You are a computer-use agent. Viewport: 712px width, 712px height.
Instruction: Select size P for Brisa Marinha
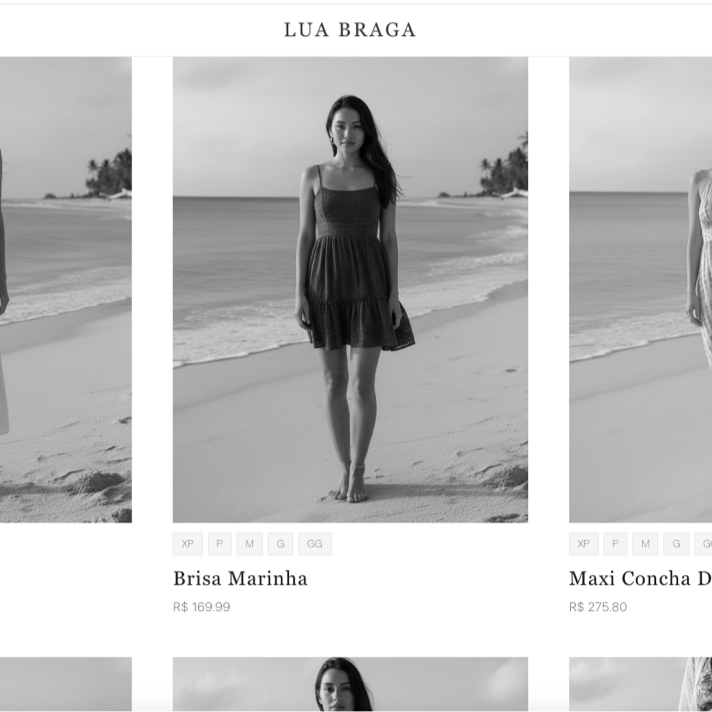pos(220,544)
